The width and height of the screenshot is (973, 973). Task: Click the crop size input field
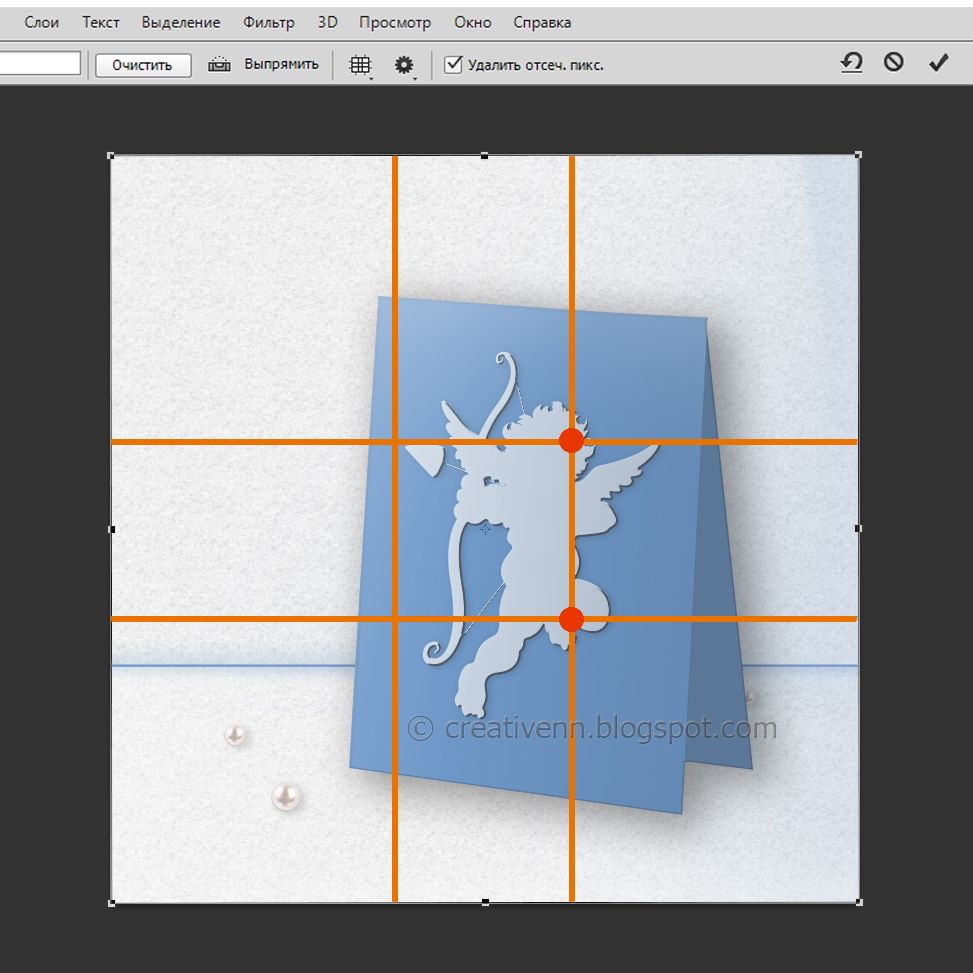pyautogui.click(x=40, y=63)
